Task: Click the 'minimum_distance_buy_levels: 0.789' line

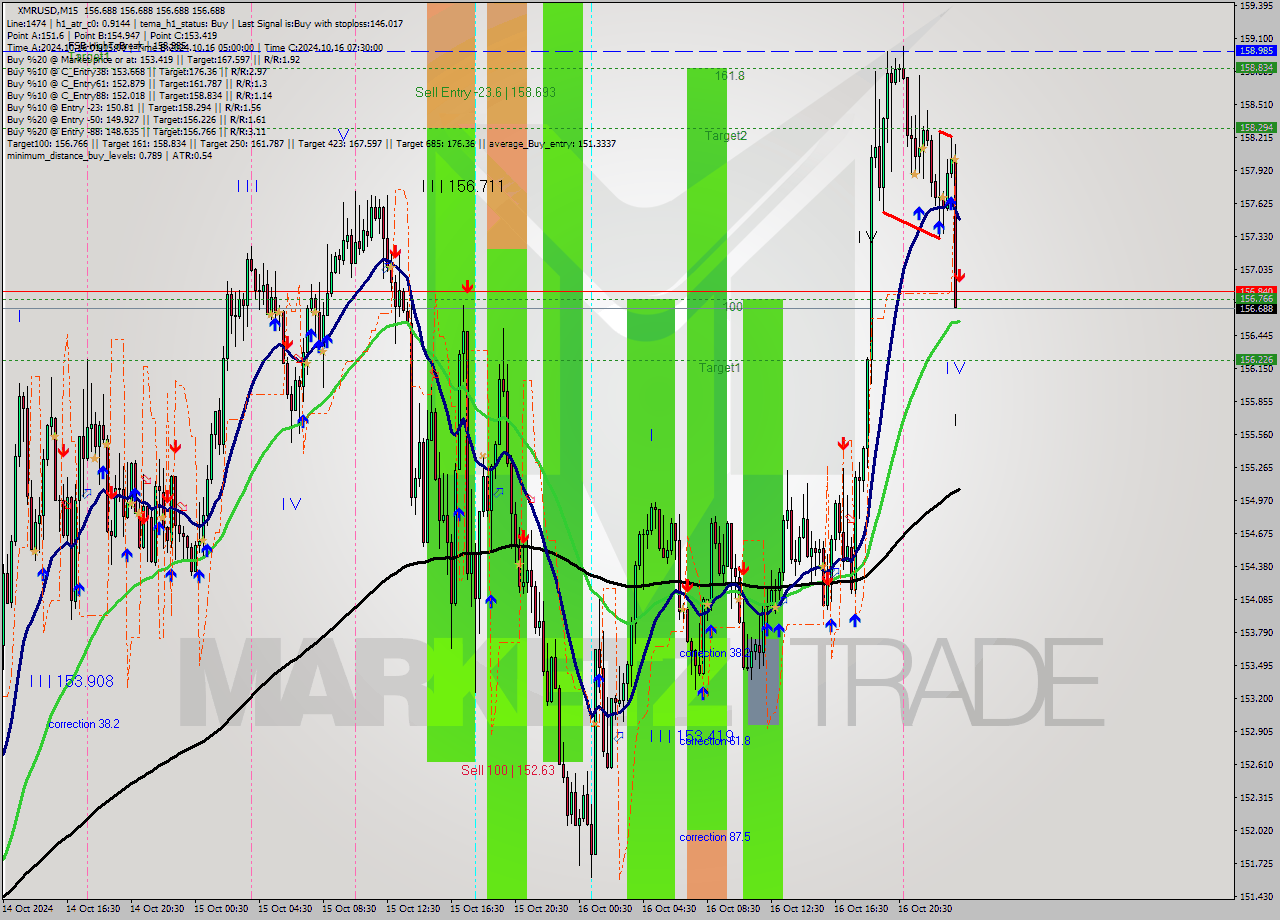Action: click(x=108, y=155)
